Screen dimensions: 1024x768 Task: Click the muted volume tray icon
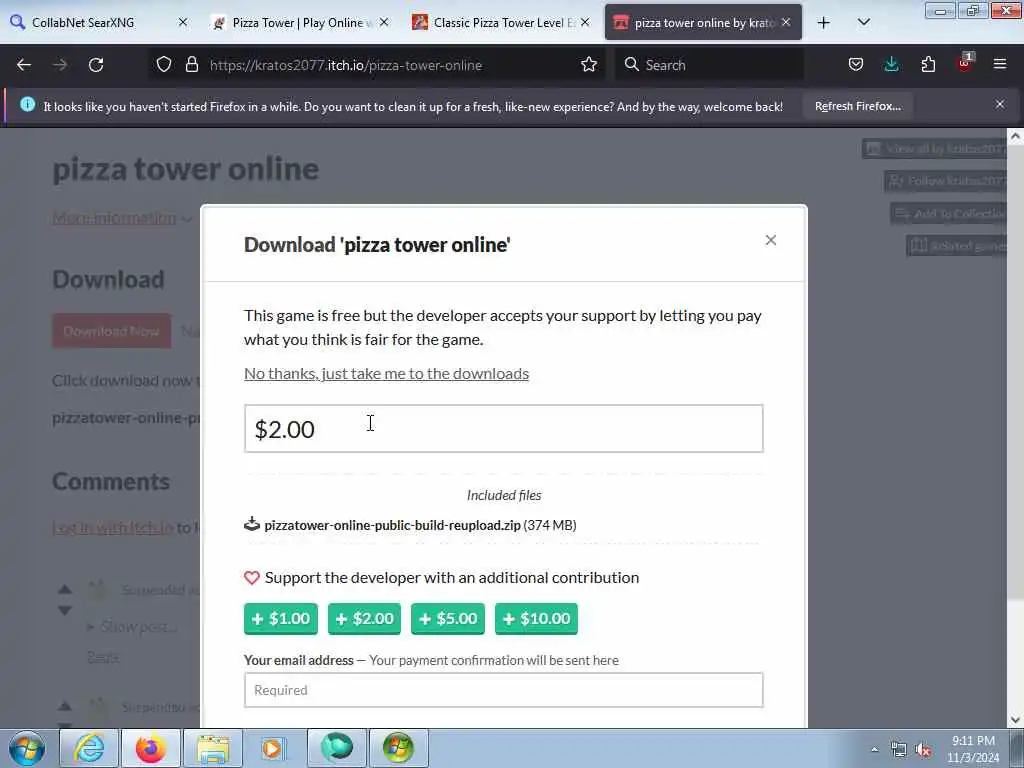(x=923, y=750)
